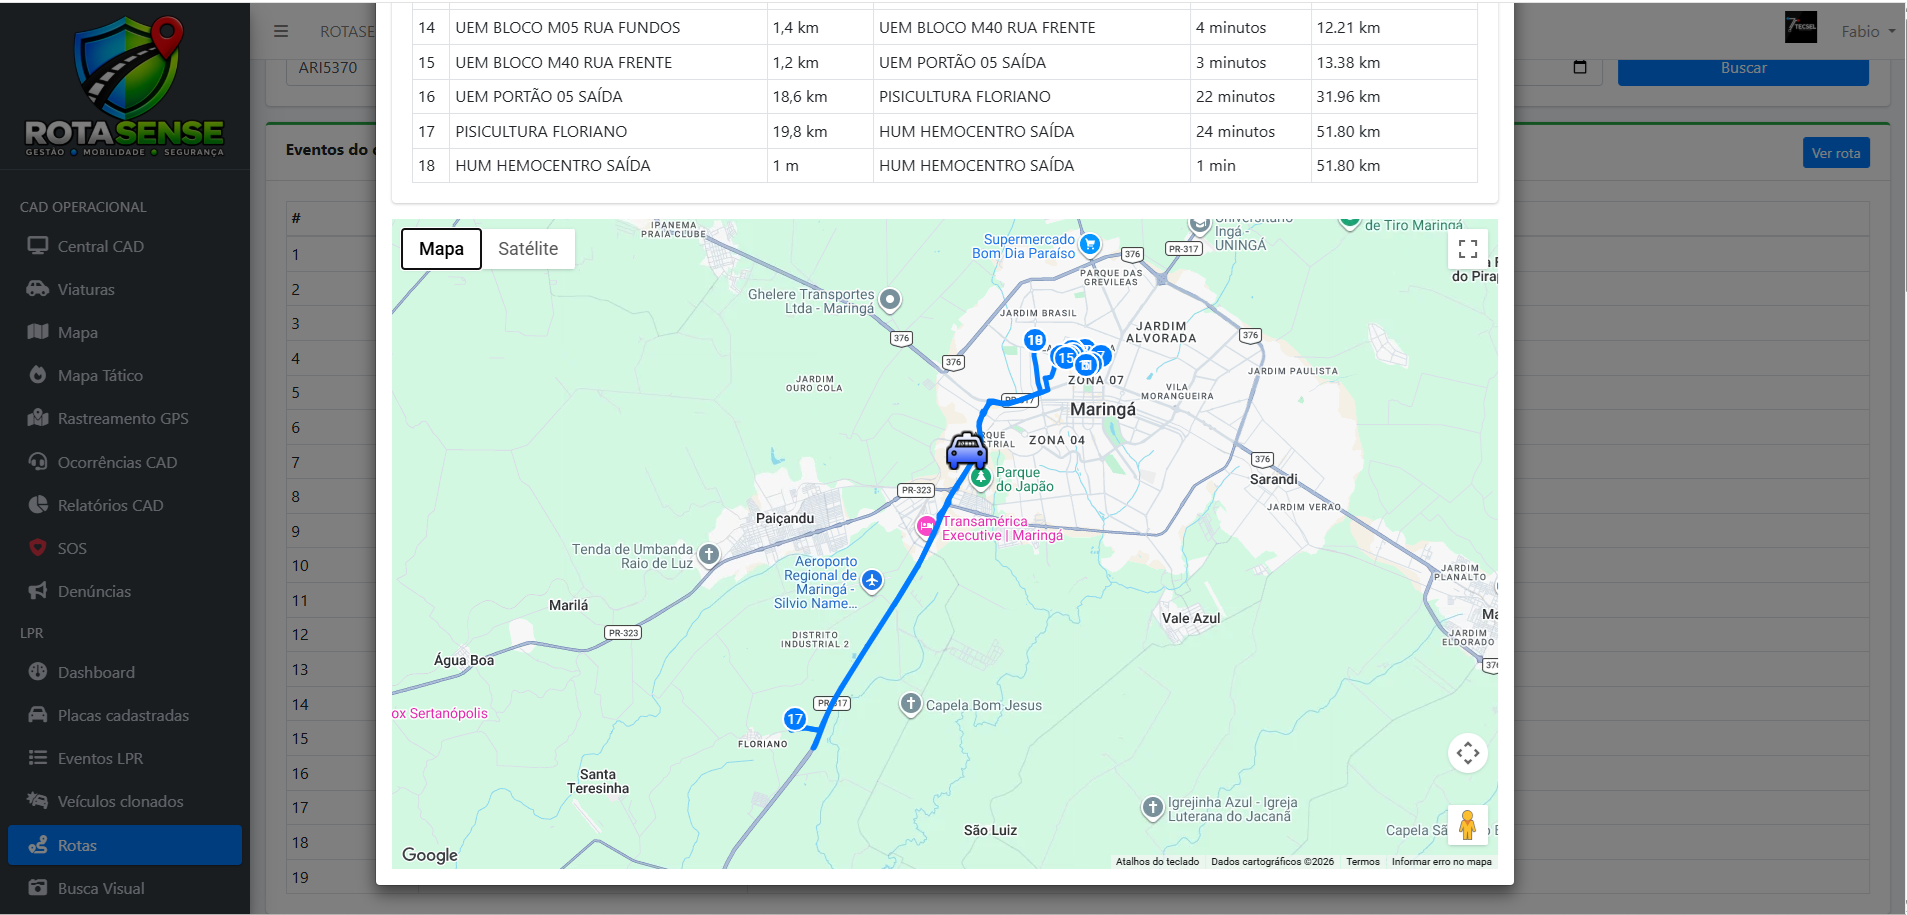
Task: Open the Termos link on map
Action: point(1362,861)
